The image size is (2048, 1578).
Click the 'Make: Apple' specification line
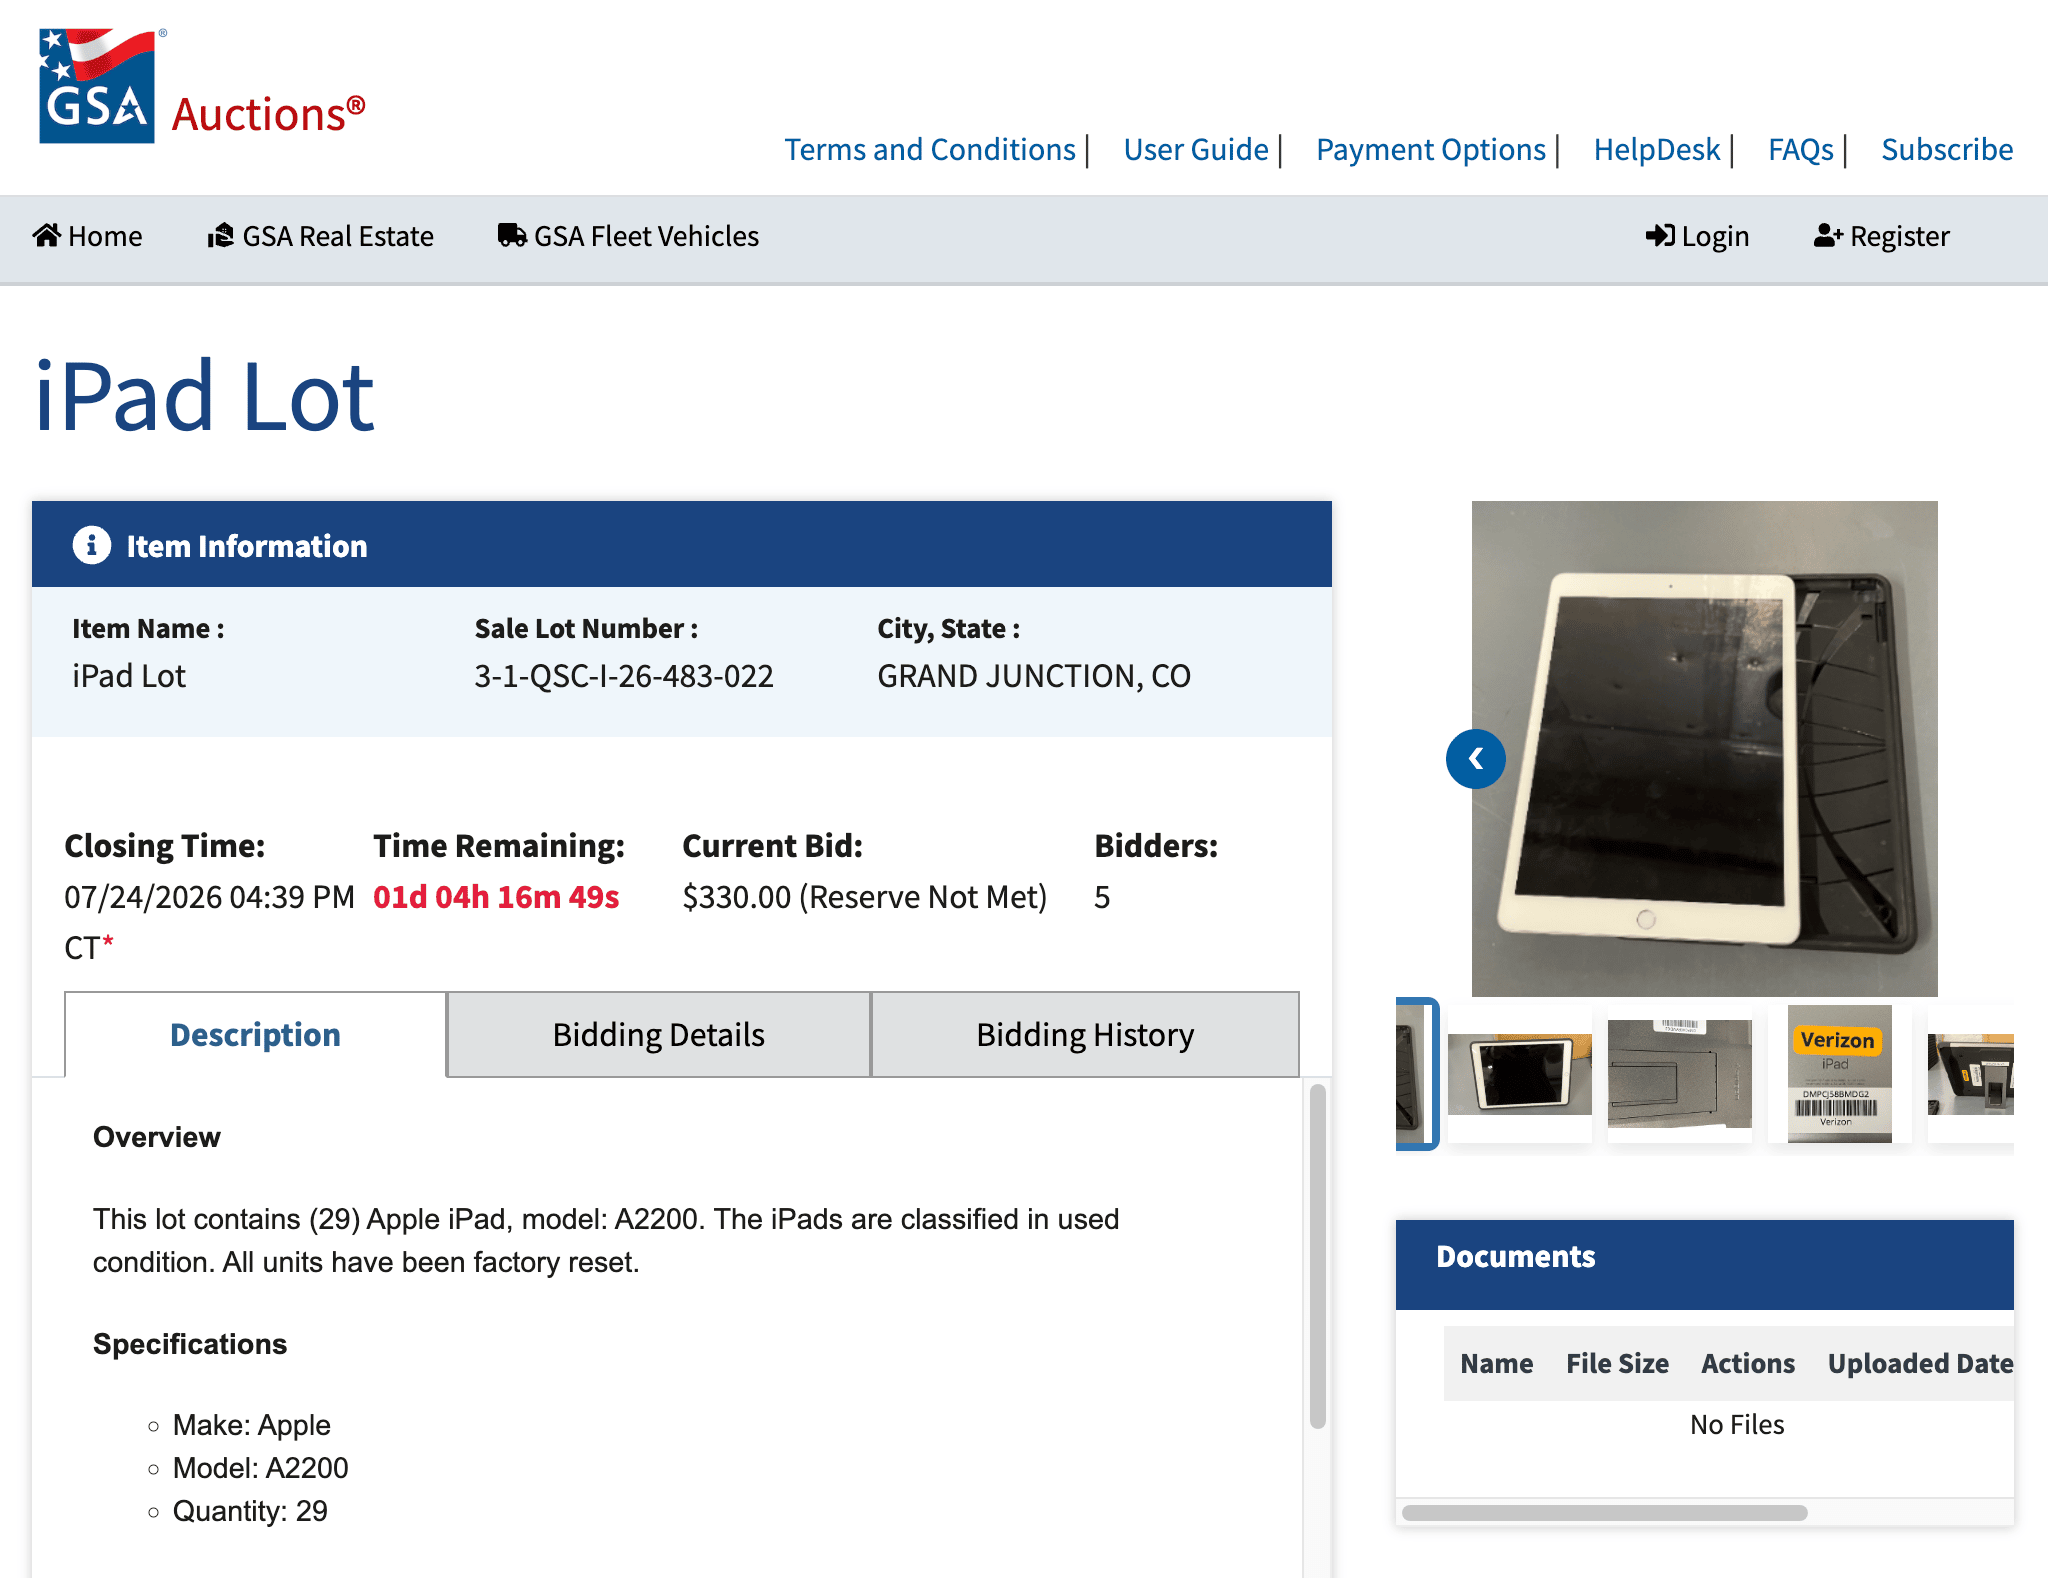251,1425
